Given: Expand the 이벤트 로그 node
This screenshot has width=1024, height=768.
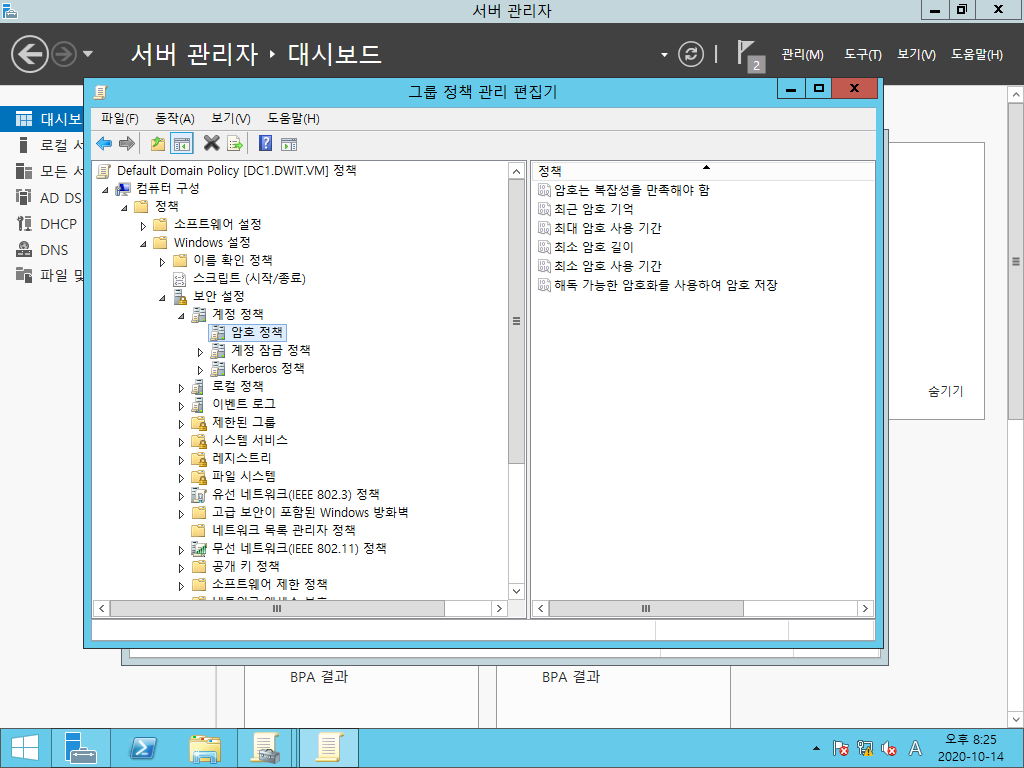Looking at the screenshot, I should tap(181, 406).
